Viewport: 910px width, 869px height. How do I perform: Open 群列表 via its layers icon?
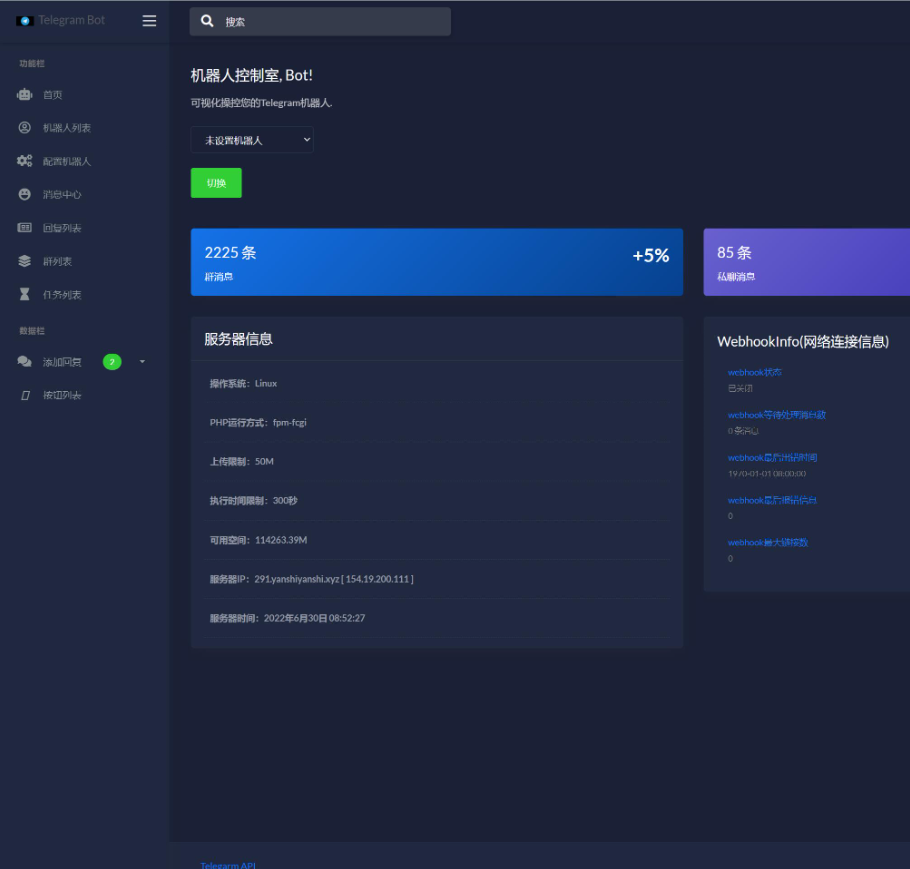(x=24, y=261)
